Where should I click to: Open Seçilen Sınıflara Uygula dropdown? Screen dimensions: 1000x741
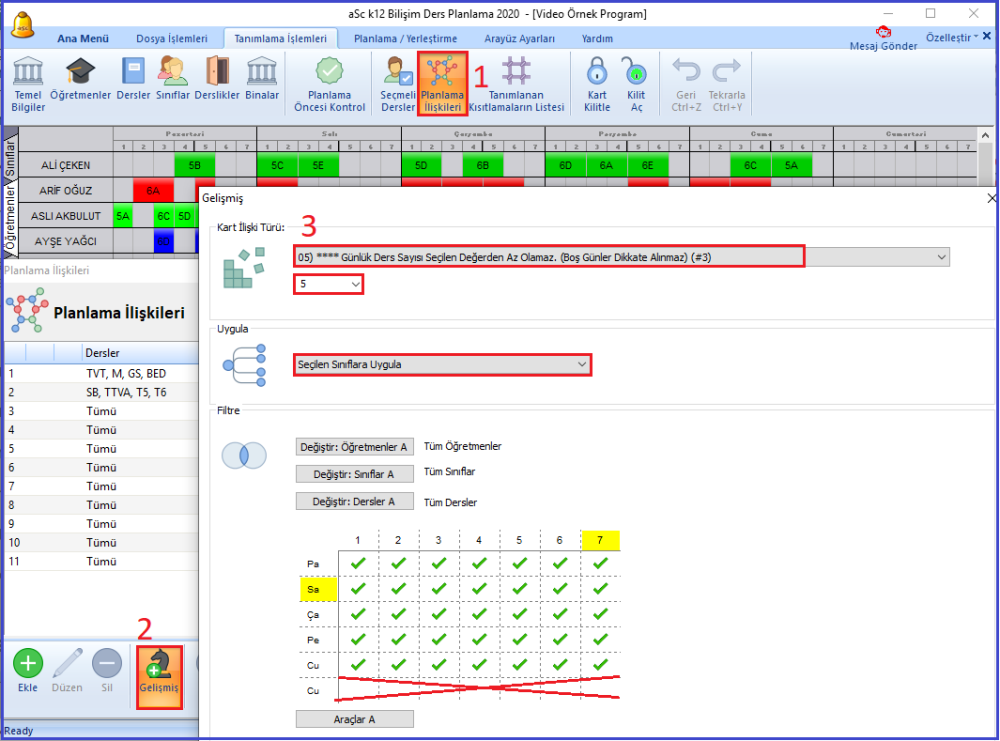point(442,365)
